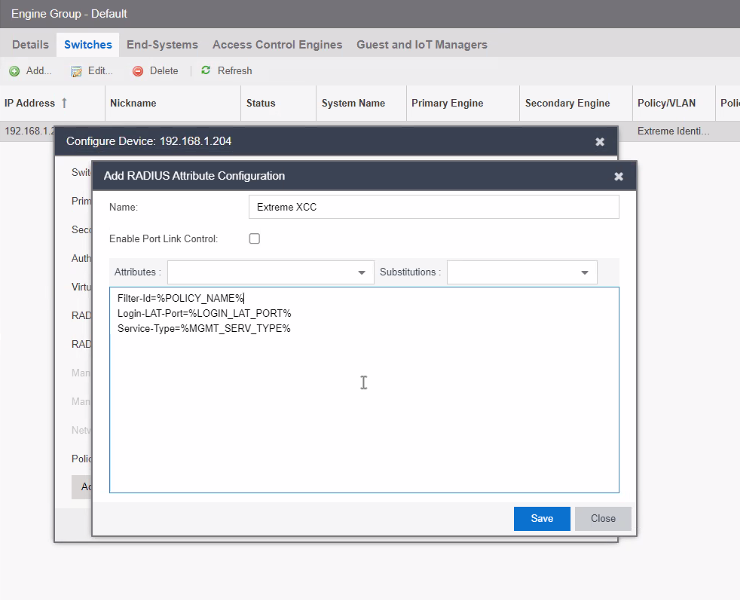Click the Primary Engine column header
This screenshot has height=600, width=740.
point(447,103)
